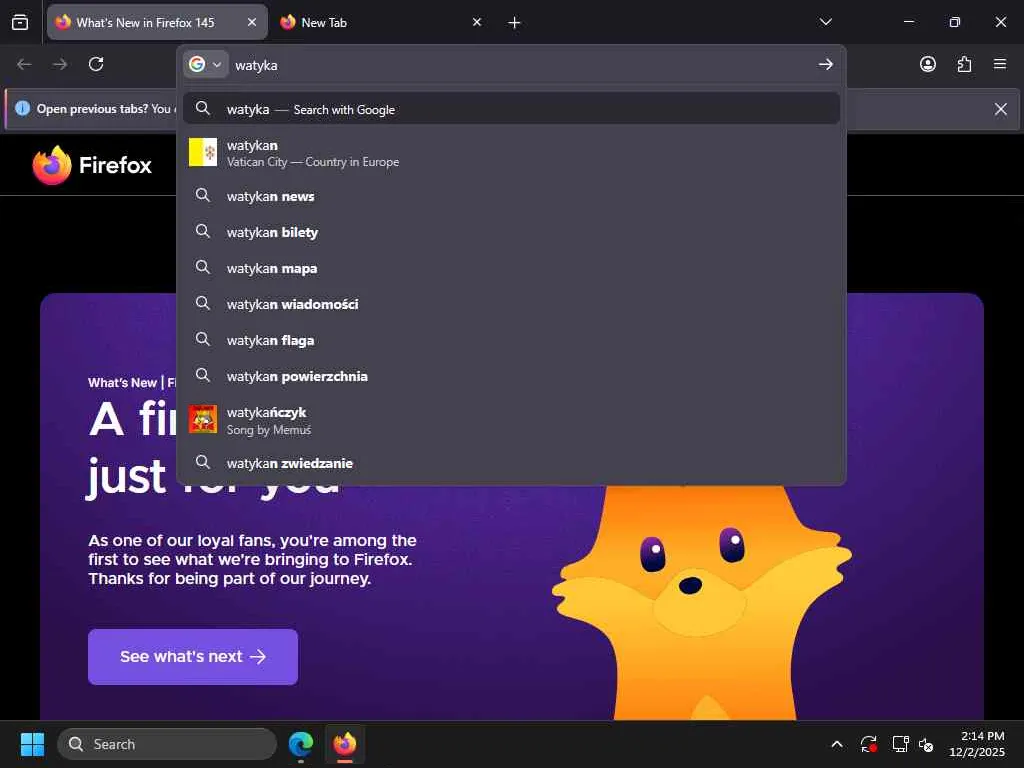The image size is (1024, 768).
Task: Choose the 'watykan bilety' suggestion
Action: click(511, 232)
